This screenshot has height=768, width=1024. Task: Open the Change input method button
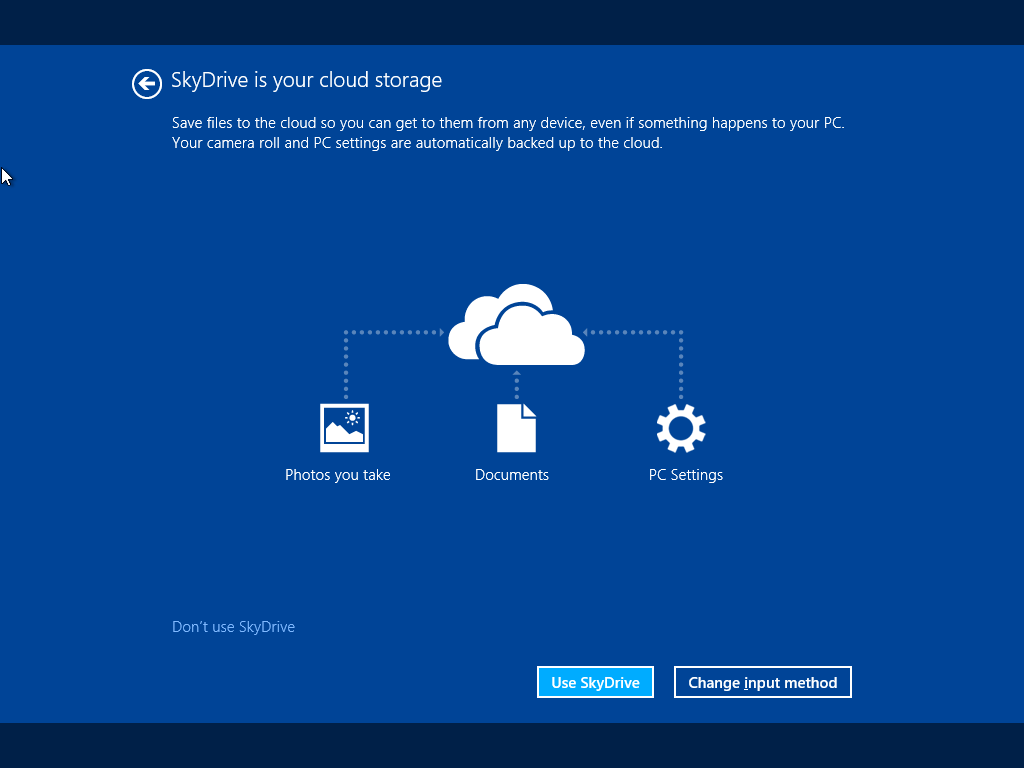pos(763,682)
